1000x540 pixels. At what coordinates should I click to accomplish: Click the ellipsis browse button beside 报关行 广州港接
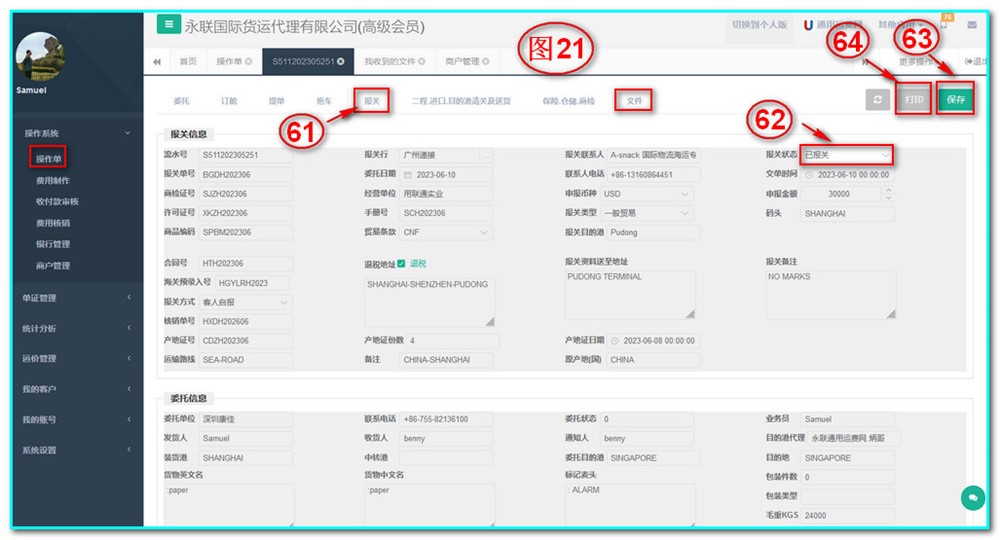coord(487,155)
